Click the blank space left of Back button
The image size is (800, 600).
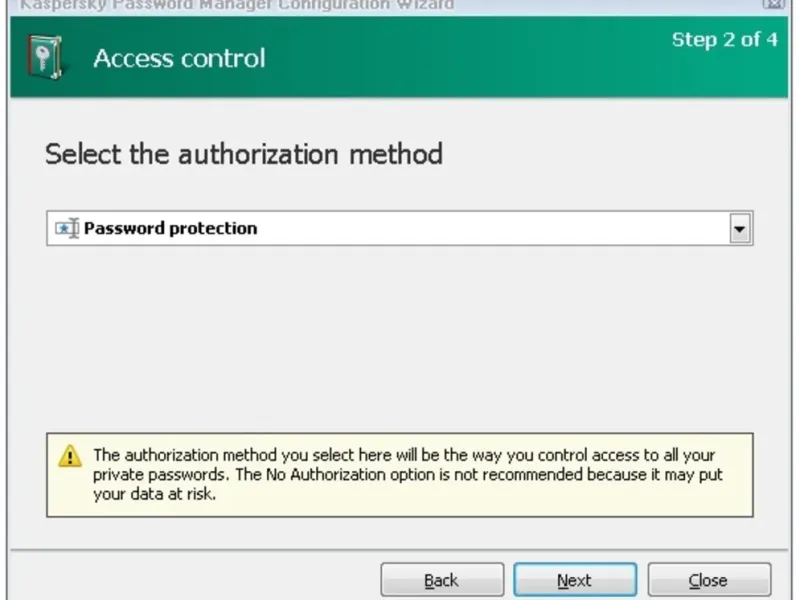pos(200,580)
